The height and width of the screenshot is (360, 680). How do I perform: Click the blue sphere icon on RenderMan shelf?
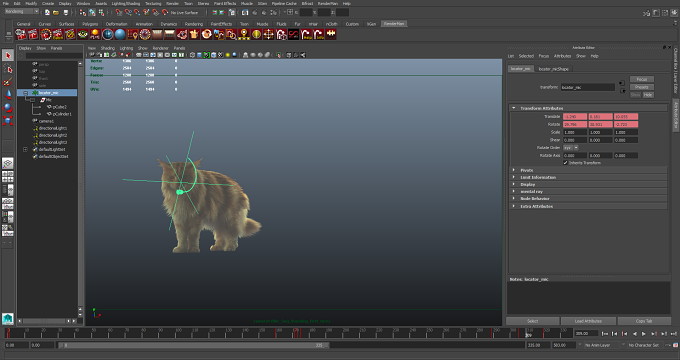click(120, 34)
